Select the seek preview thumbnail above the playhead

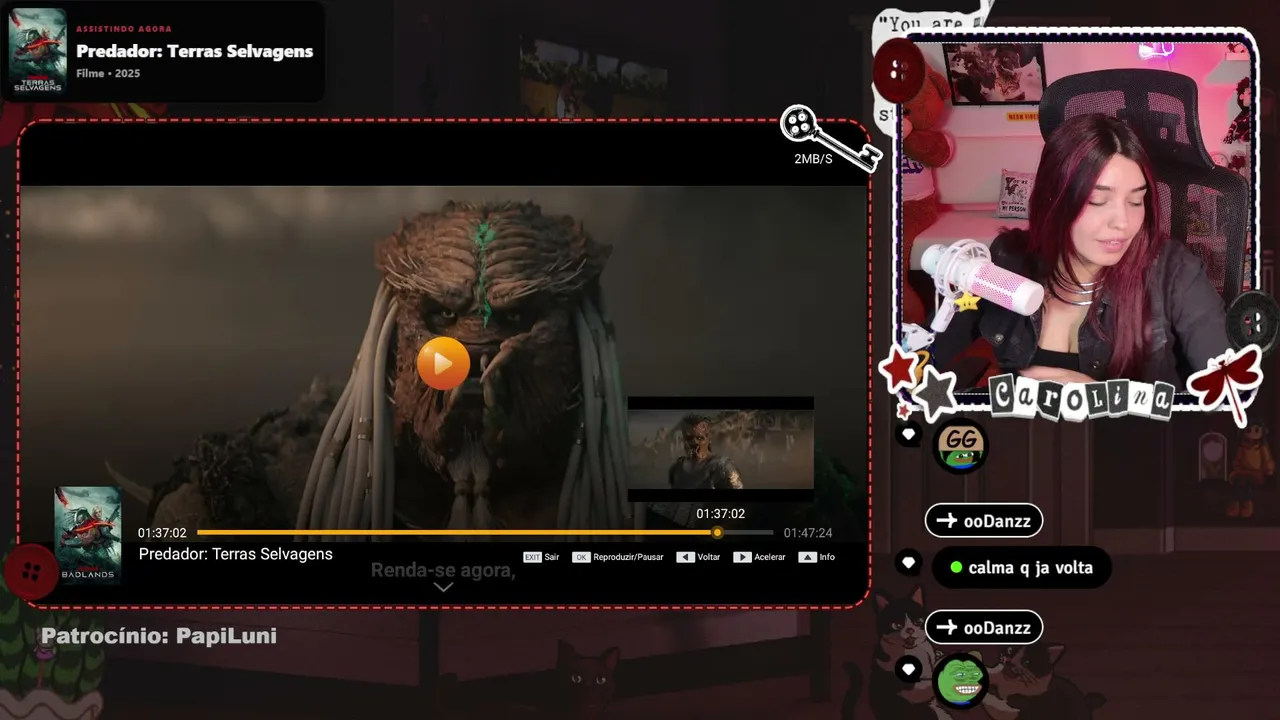720,449
